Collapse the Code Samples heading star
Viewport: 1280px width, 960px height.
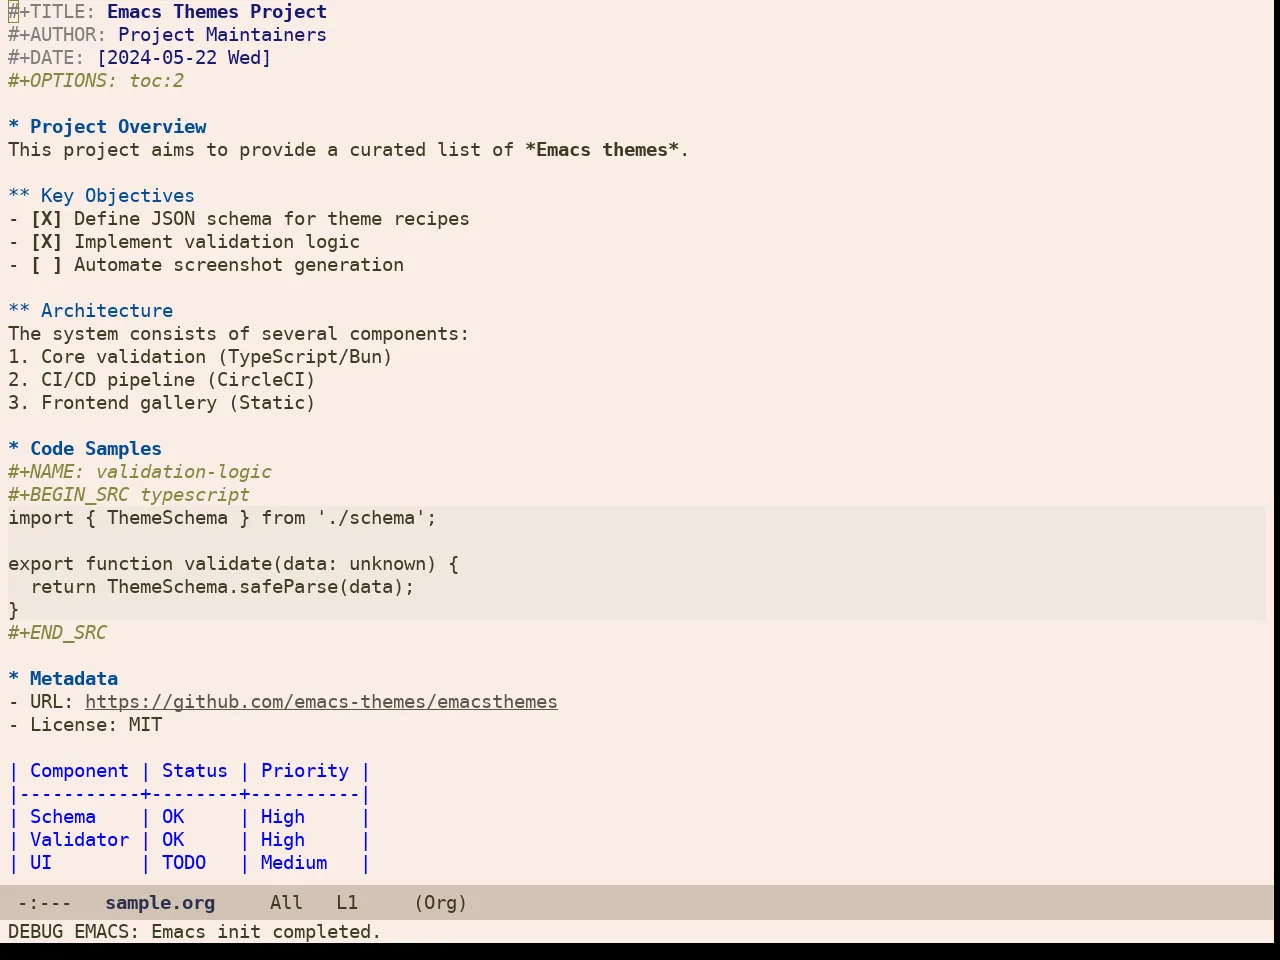pos(14,449)
